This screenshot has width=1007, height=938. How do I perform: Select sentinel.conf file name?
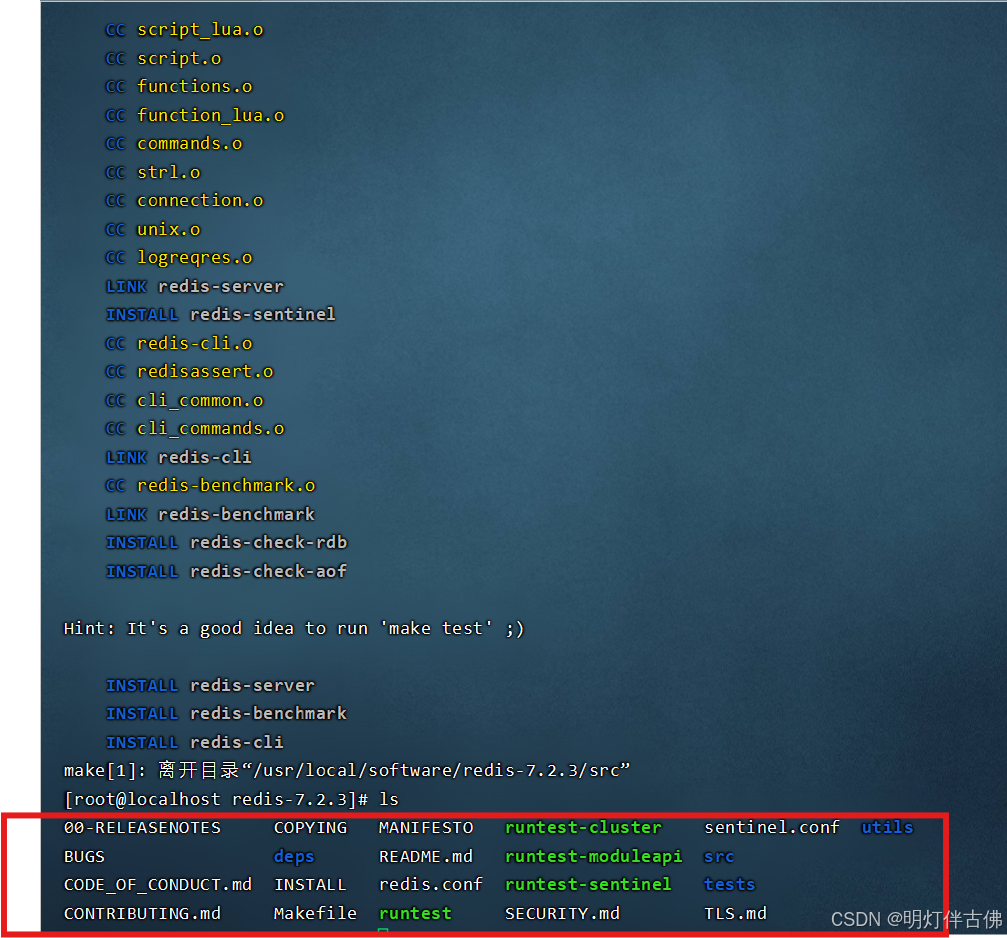772,828
